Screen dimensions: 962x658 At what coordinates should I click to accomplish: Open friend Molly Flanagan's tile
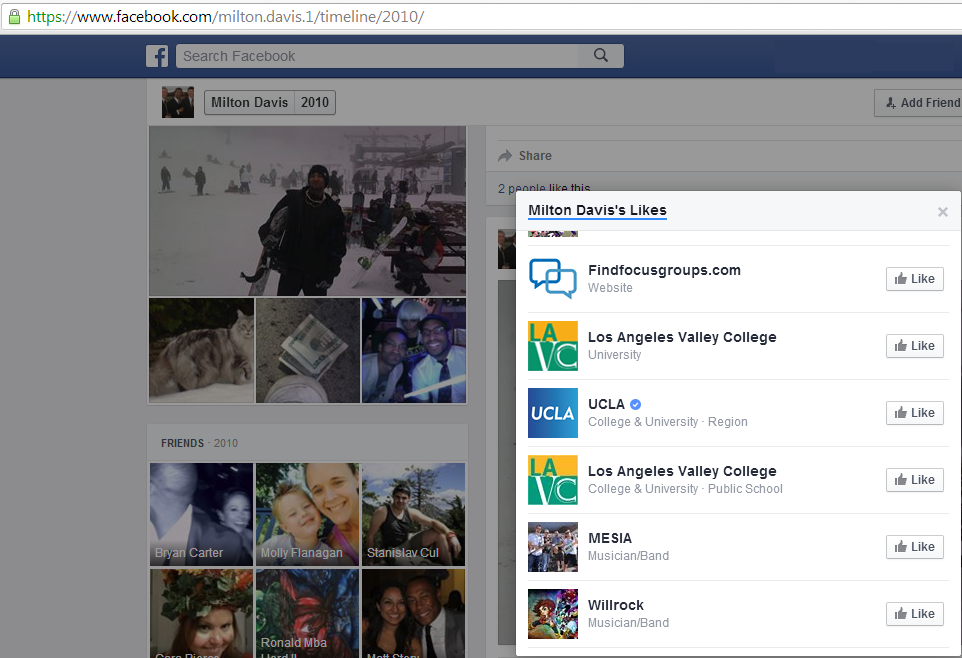click(307, 514)
